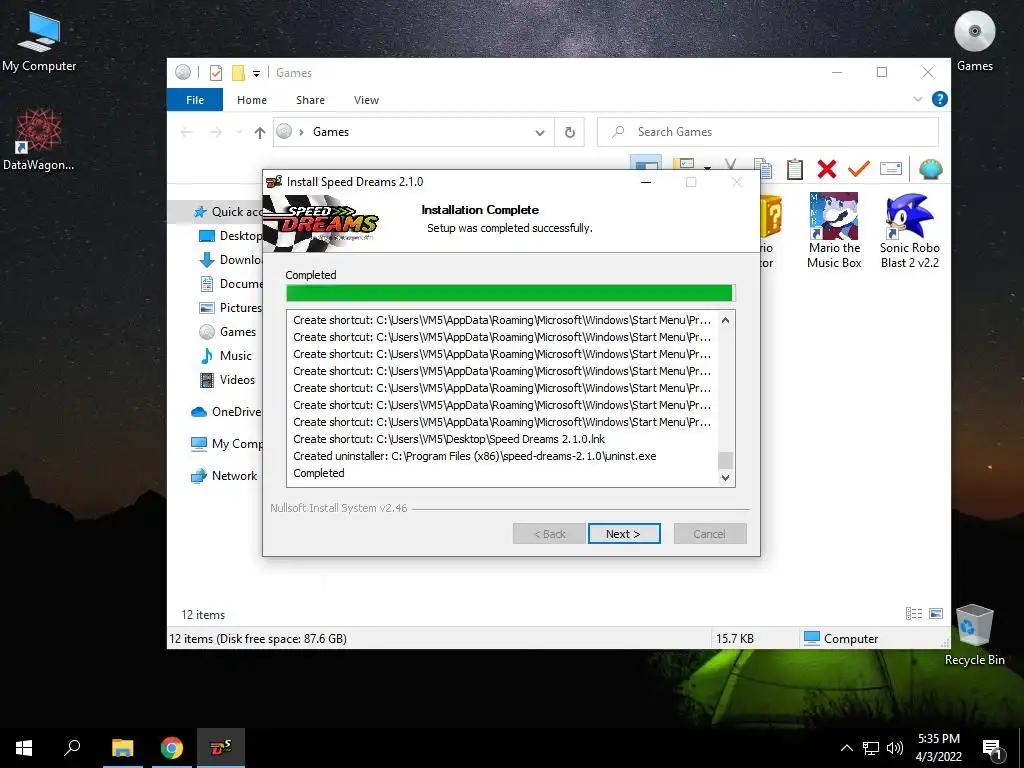Expand the Explorer ribbon chevron
The image size is (1024, 768).
click(918, 99)
